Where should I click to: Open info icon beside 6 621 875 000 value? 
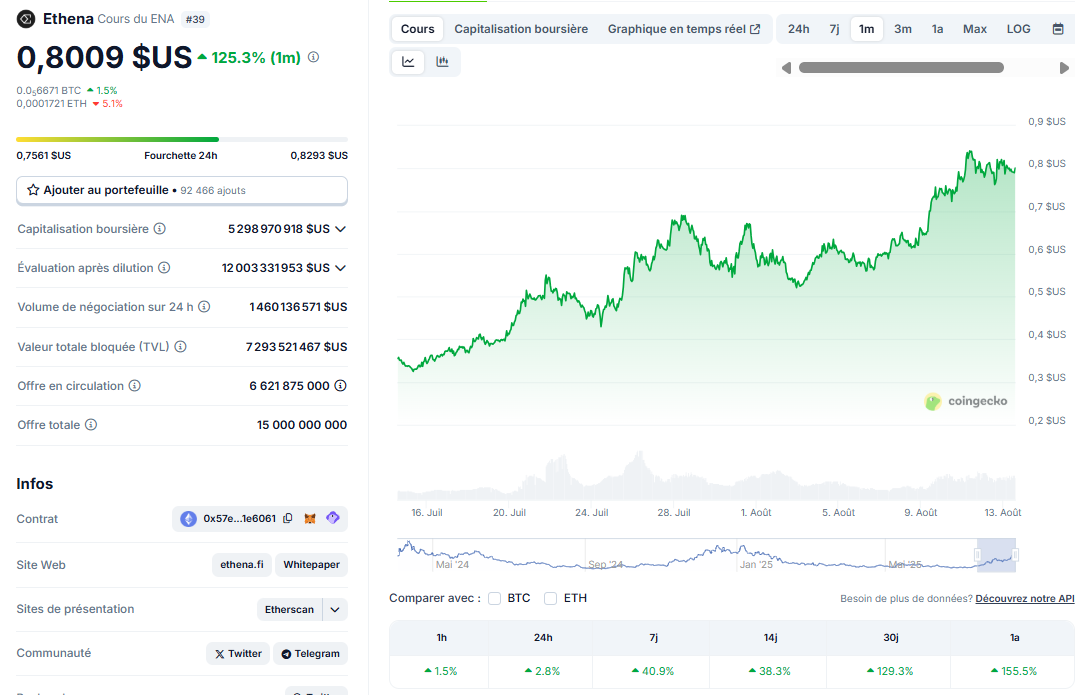tap(340, 385)
